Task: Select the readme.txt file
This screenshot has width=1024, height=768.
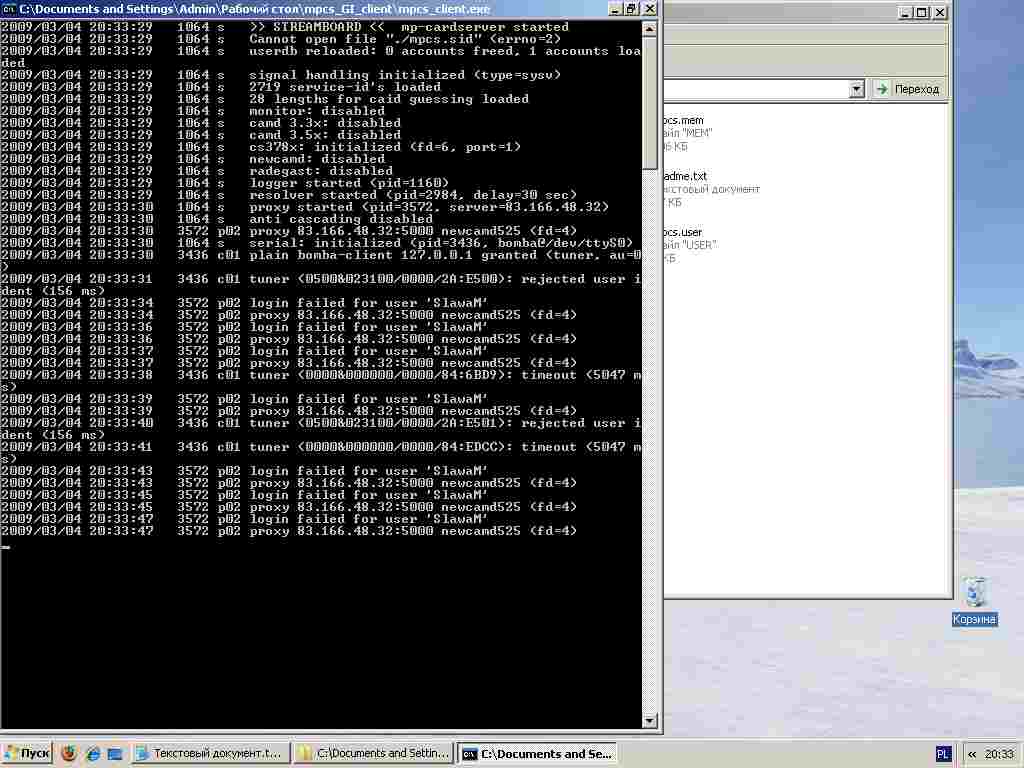Action: (685, 176)
